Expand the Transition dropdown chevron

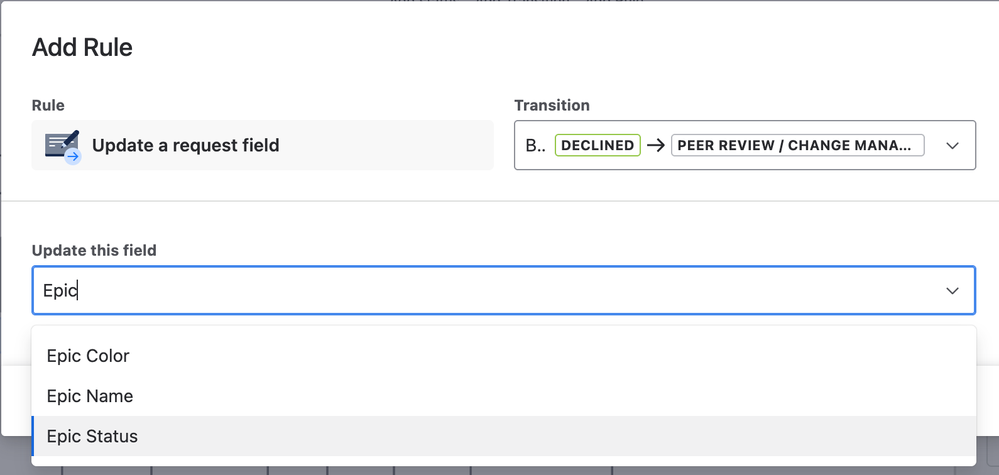[x=952, y=145]
